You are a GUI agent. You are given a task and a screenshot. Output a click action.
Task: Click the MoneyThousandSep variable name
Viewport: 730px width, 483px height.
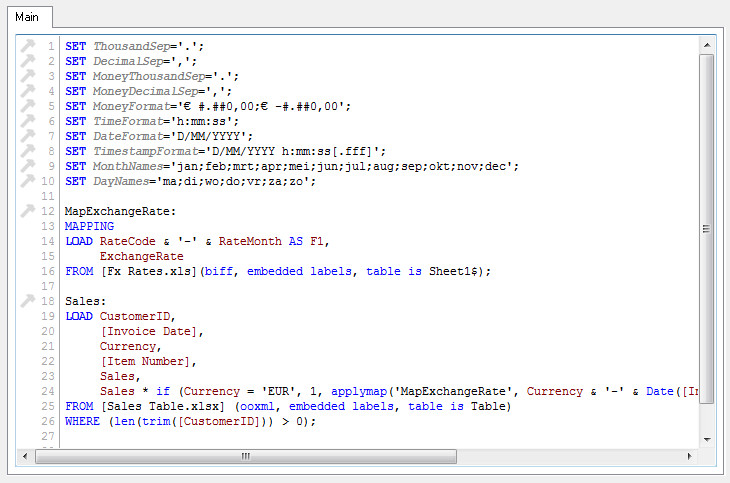(149, 76)
